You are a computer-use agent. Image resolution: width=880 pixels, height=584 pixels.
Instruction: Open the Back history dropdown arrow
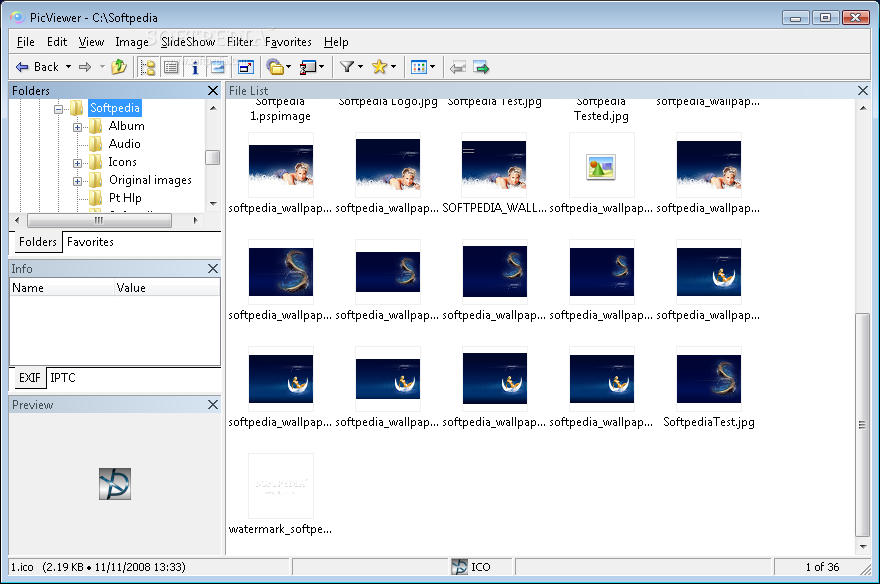(68, 67)
